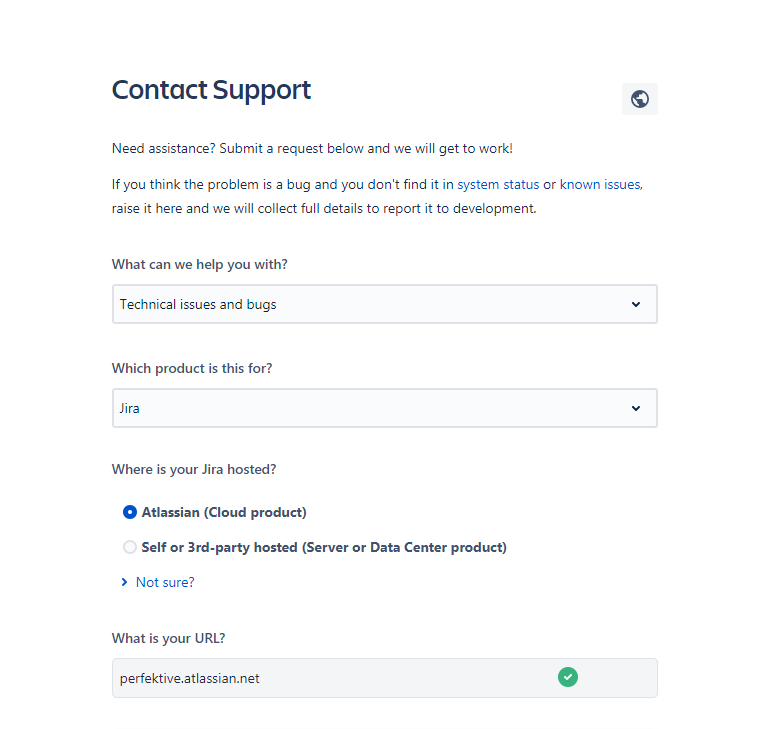
Task: Click the "Where is your Jira hosted?" label
Action: (194, 469)
